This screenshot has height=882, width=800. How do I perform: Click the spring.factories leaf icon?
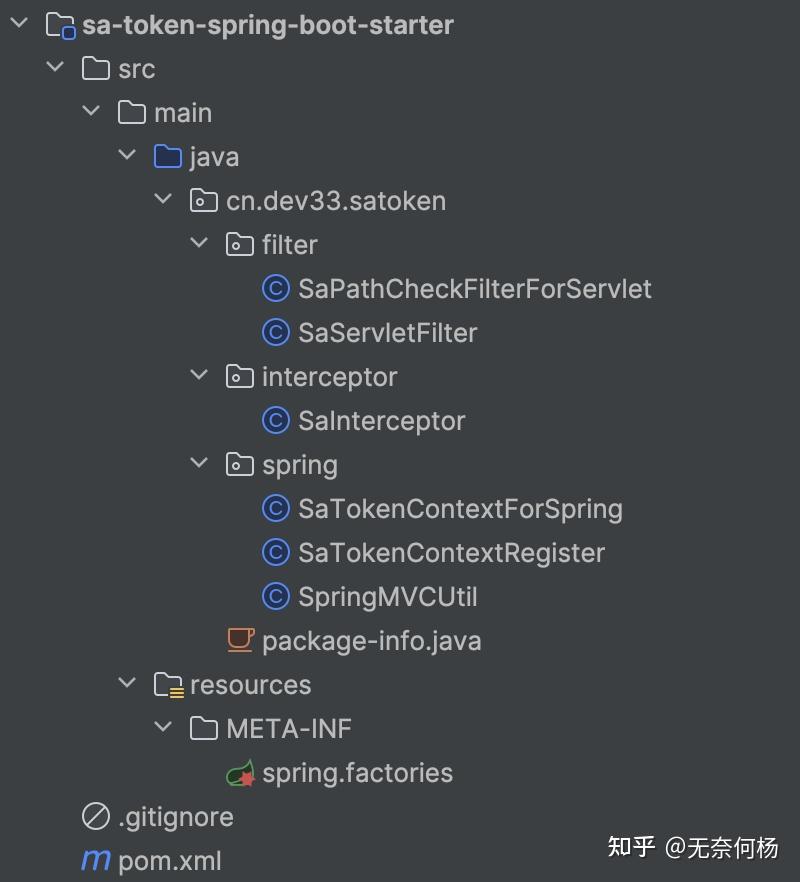pos(240,773)
